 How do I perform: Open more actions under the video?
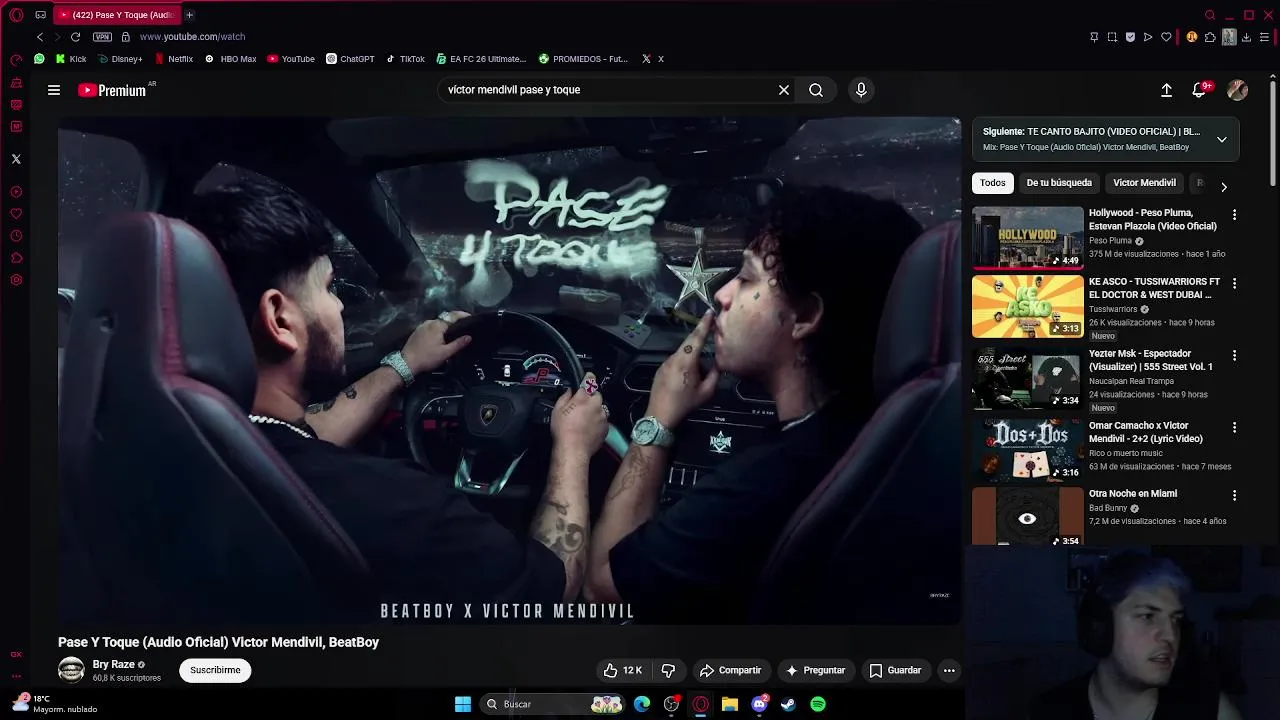(x=949, y=670)
